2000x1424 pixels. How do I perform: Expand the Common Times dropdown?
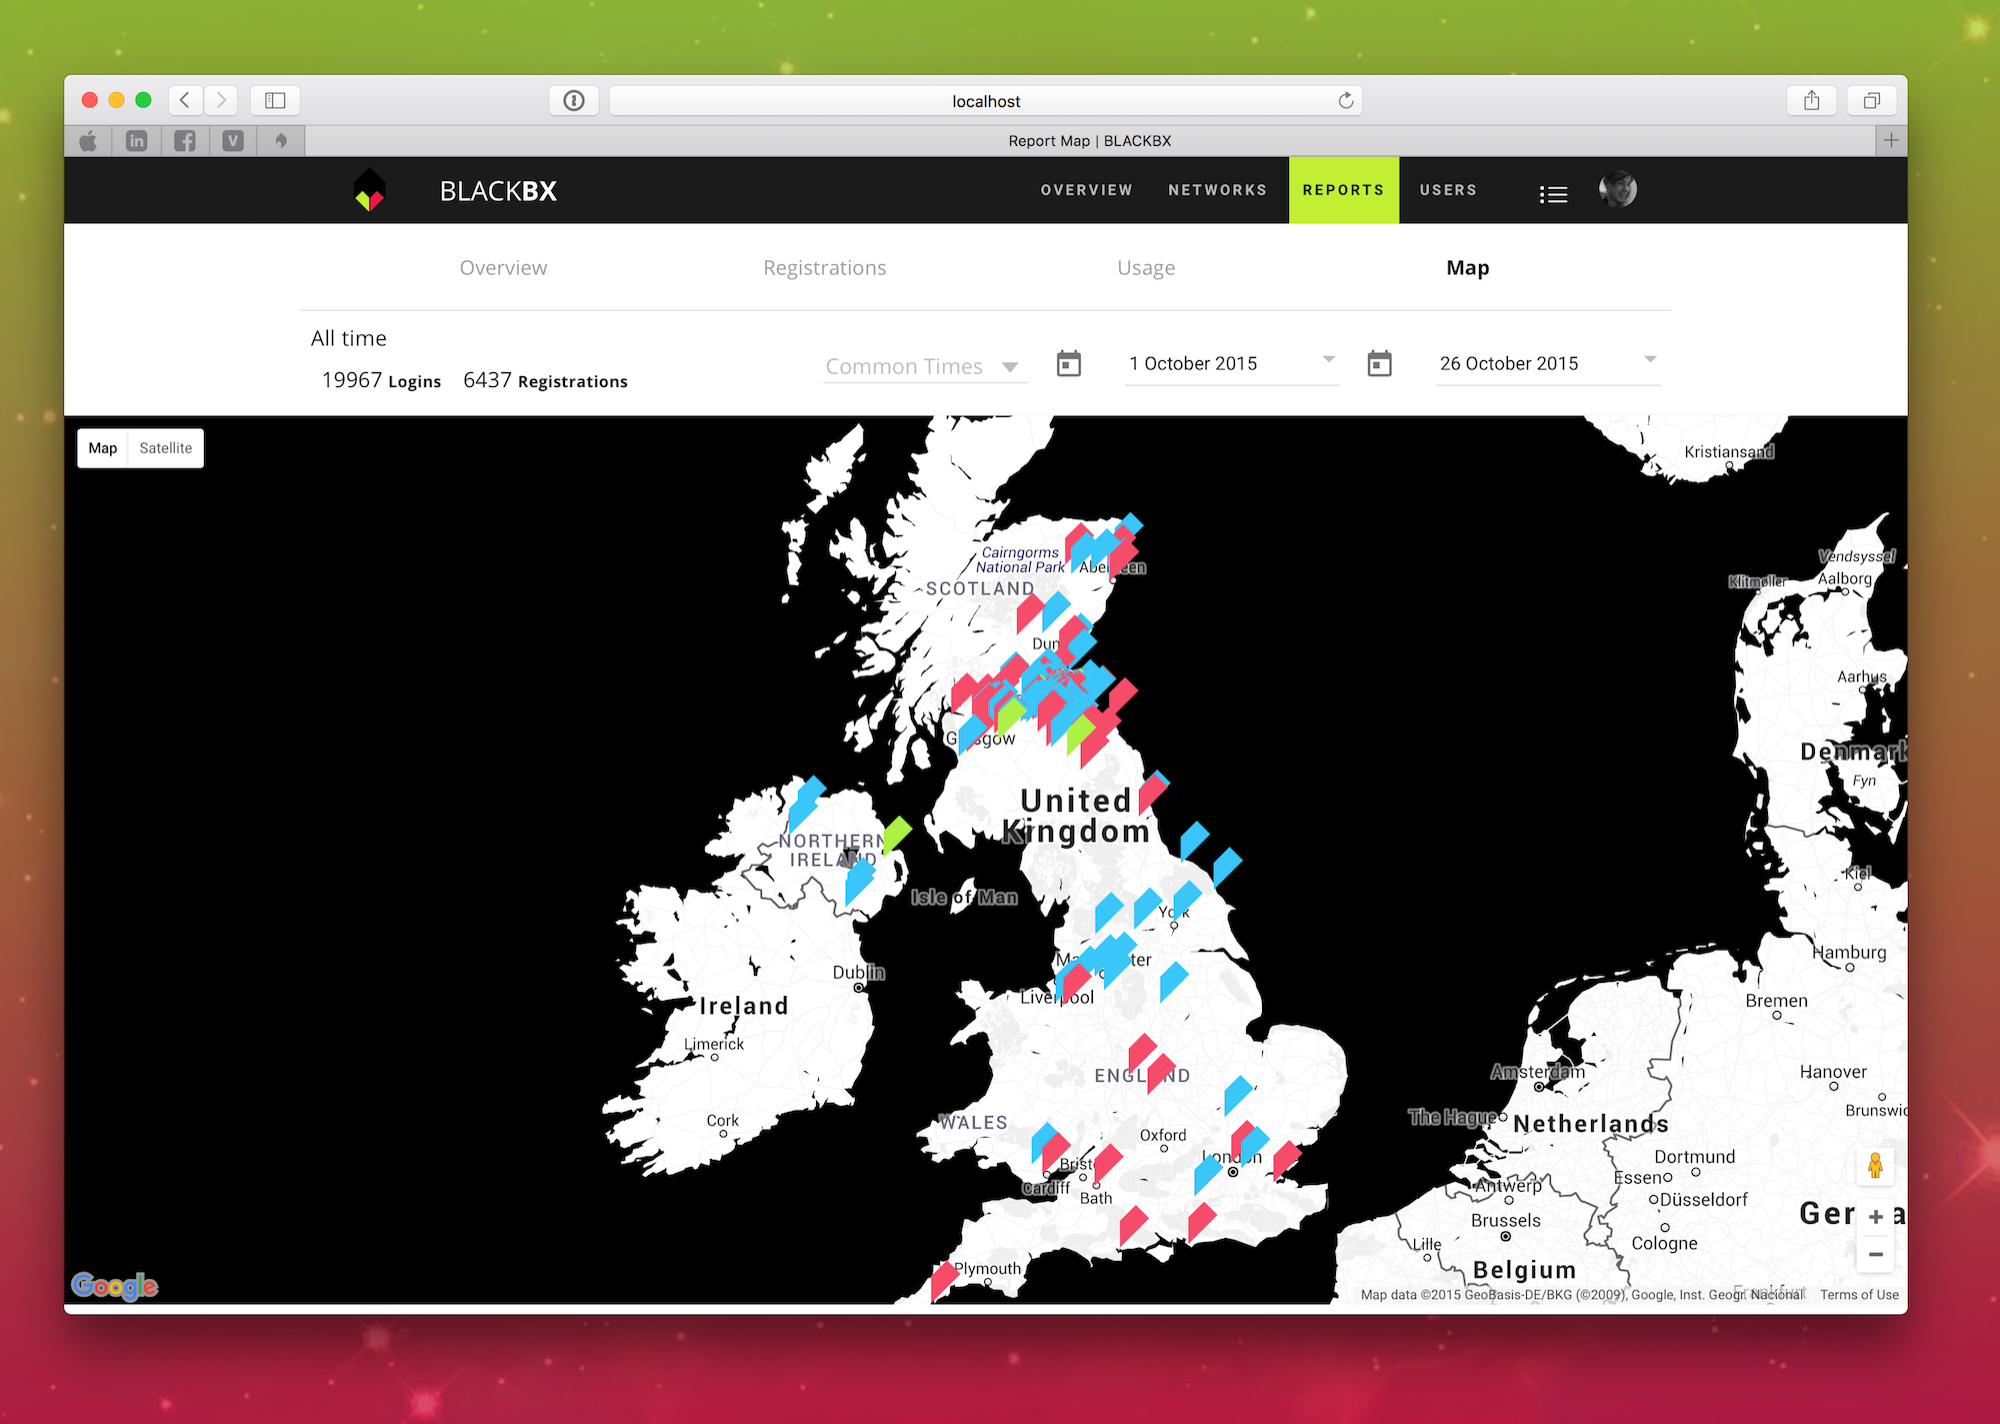pyautogui.click(x=923, y=367)
